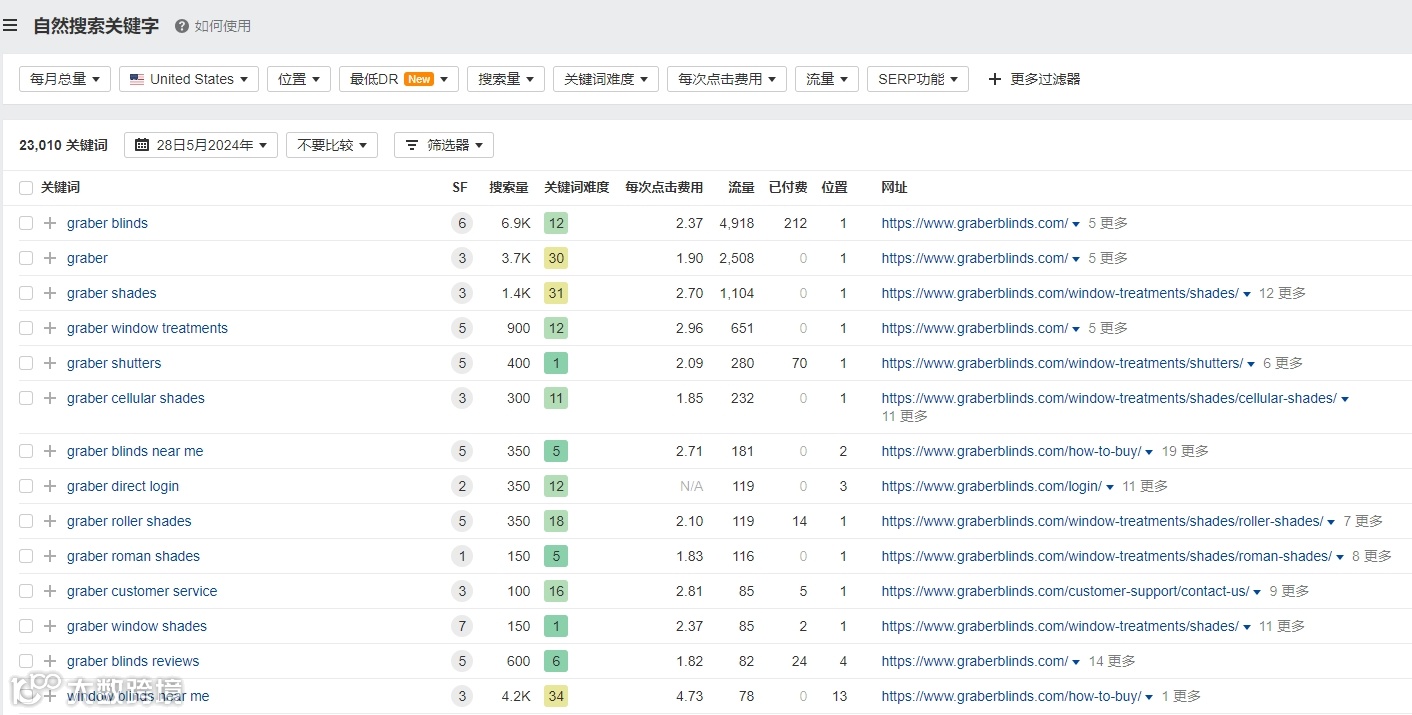Check the graber window treatments checkbox

click(x=26, y=328)
